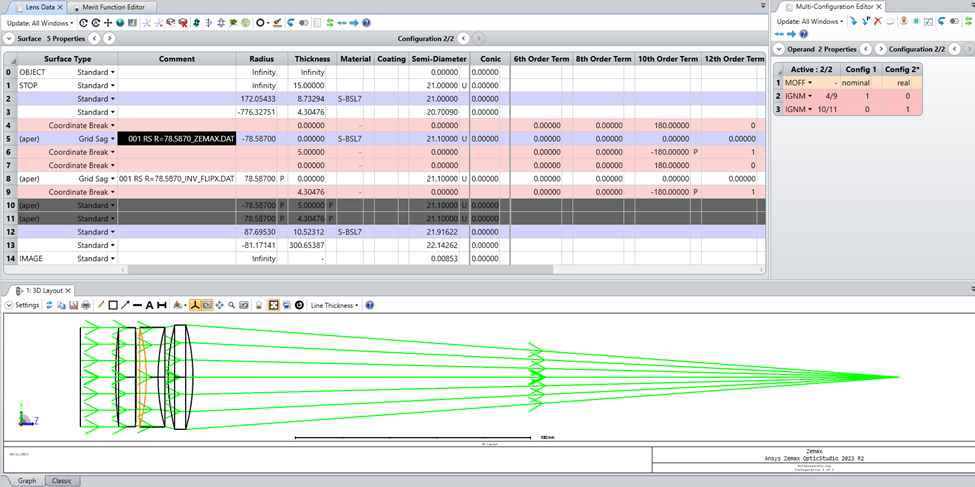Click thickness value 300.65387 in row 13
975x487 pixels.
[308, 245]
